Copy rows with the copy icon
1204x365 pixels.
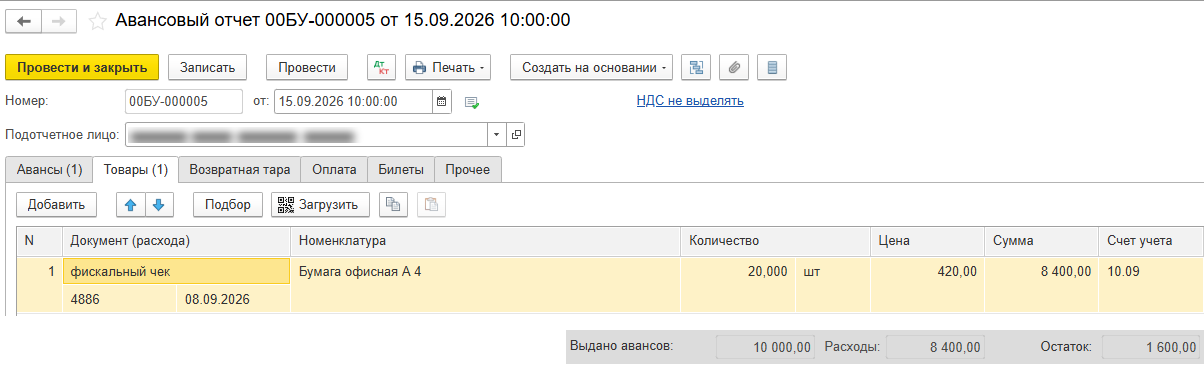click(x=394, y=204)
